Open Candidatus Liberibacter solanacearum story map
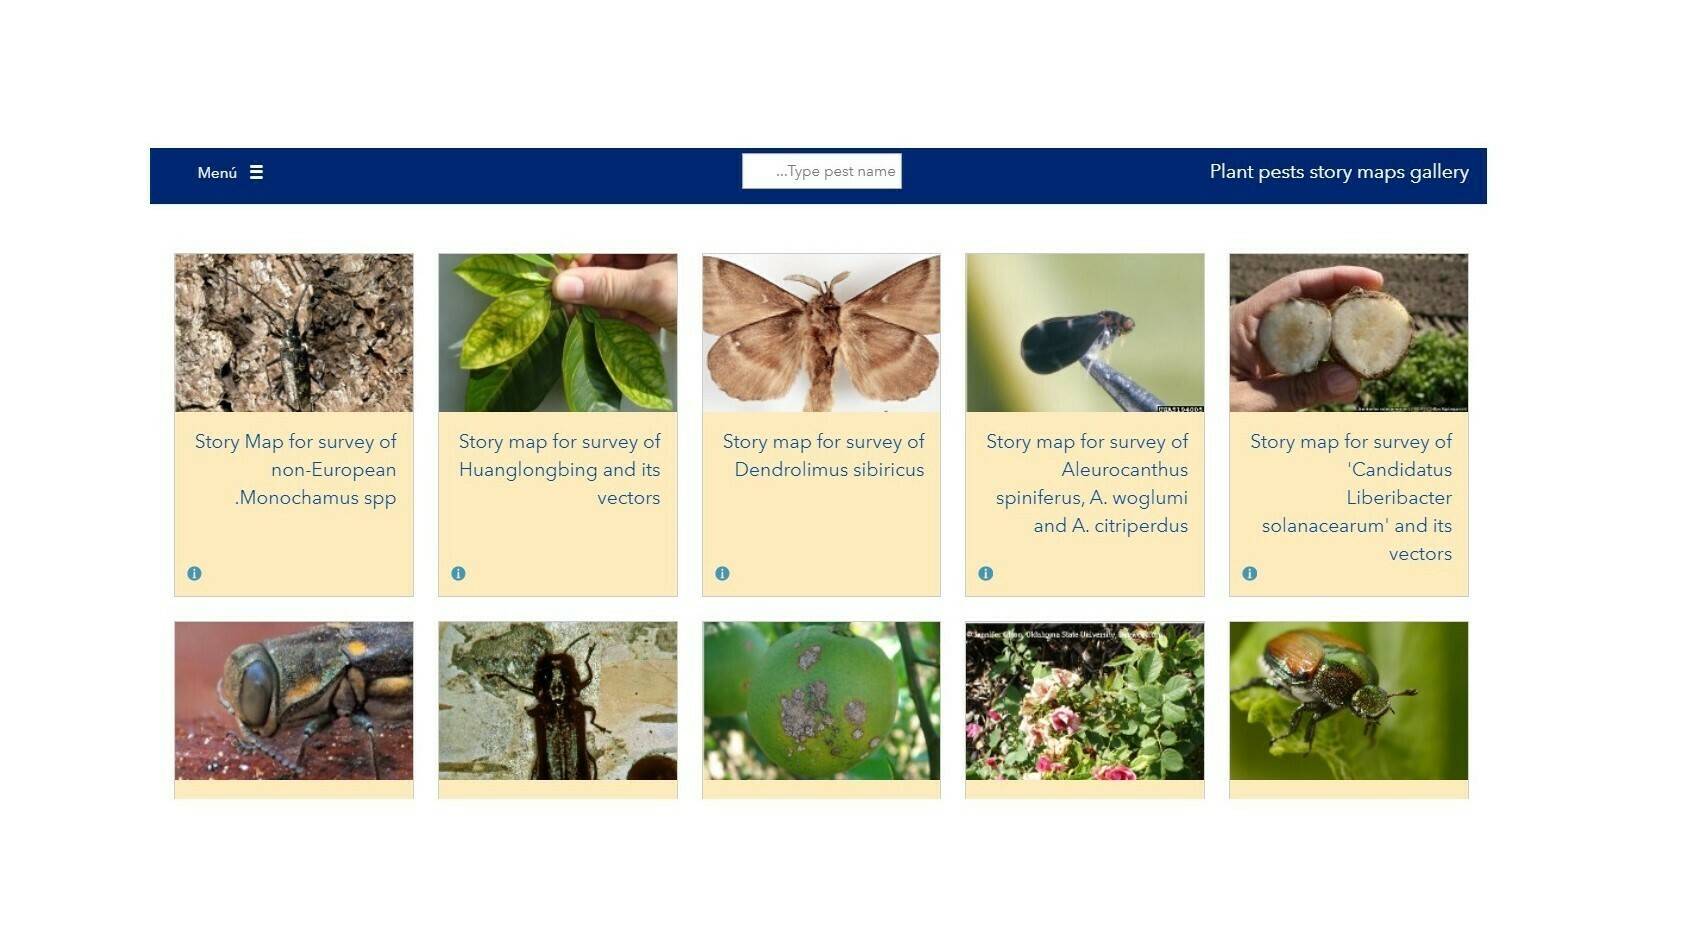This screenshot has height=948, width=1686. pos(1351,497)
